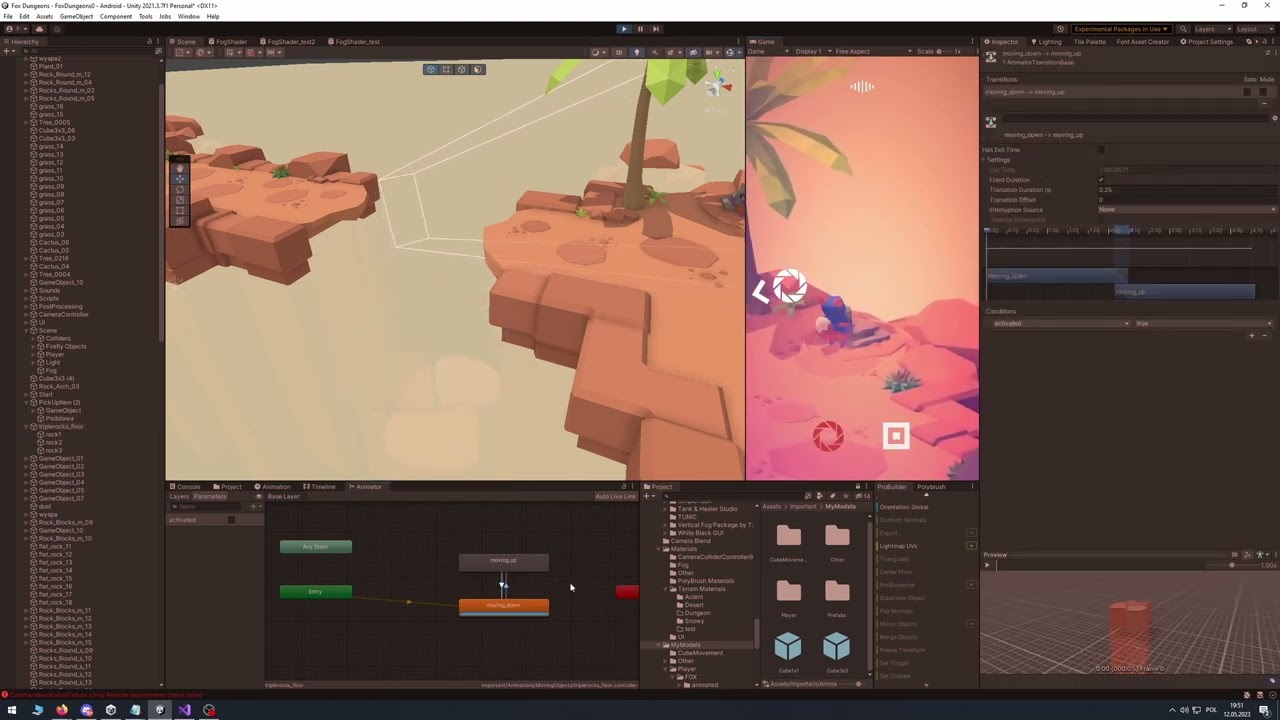Open the GameObject menu

click(x=77, y=16)
